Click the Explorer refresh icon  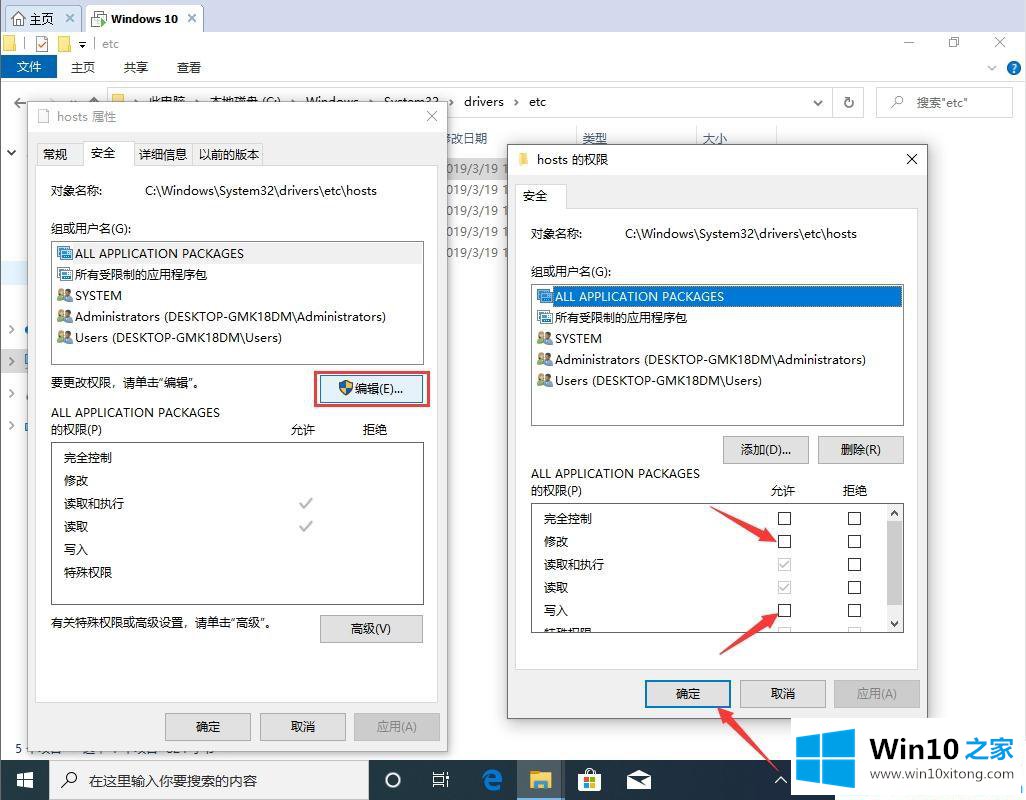tap(849, 103)
